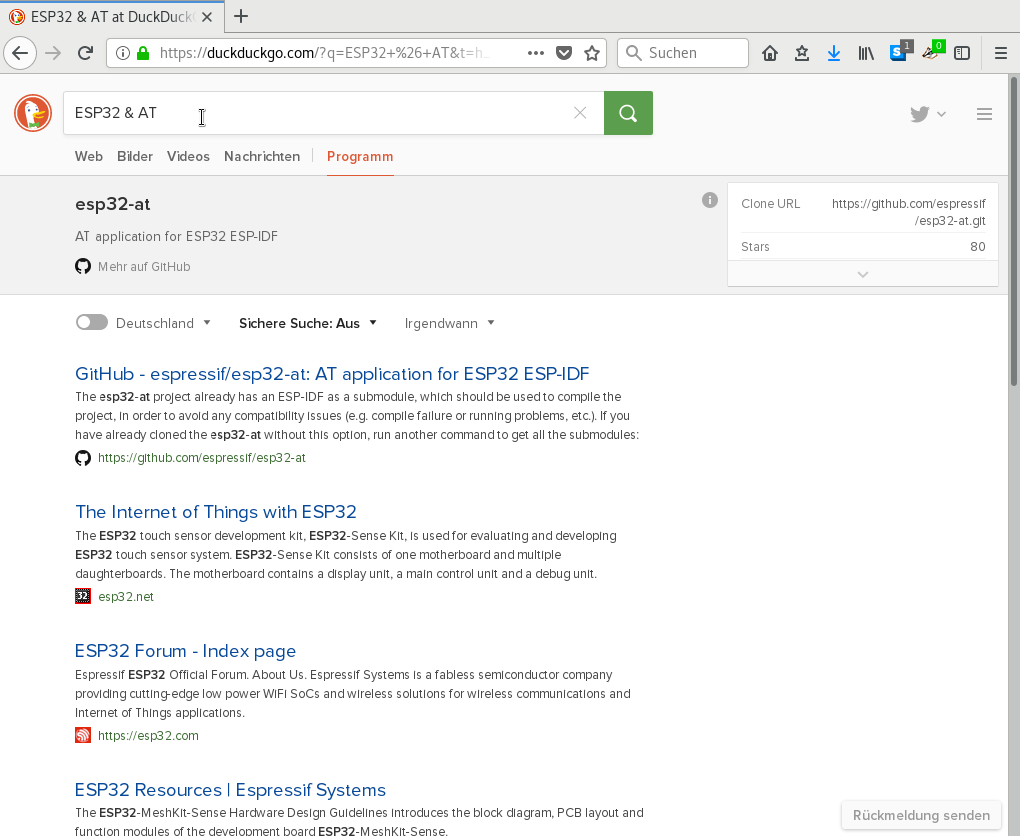Screen dimensions: 1020x836
Task: Open the Sichere Suche: Aus dropdown
Action: click(308, 323)
